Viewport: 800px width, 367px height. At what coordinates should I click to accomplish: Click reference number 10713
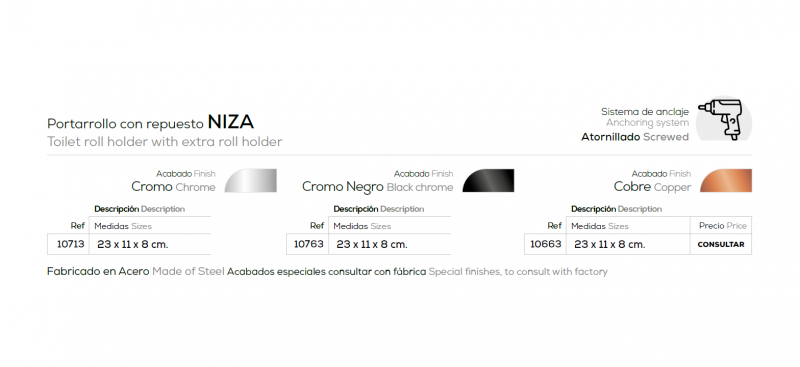point(70,244)
